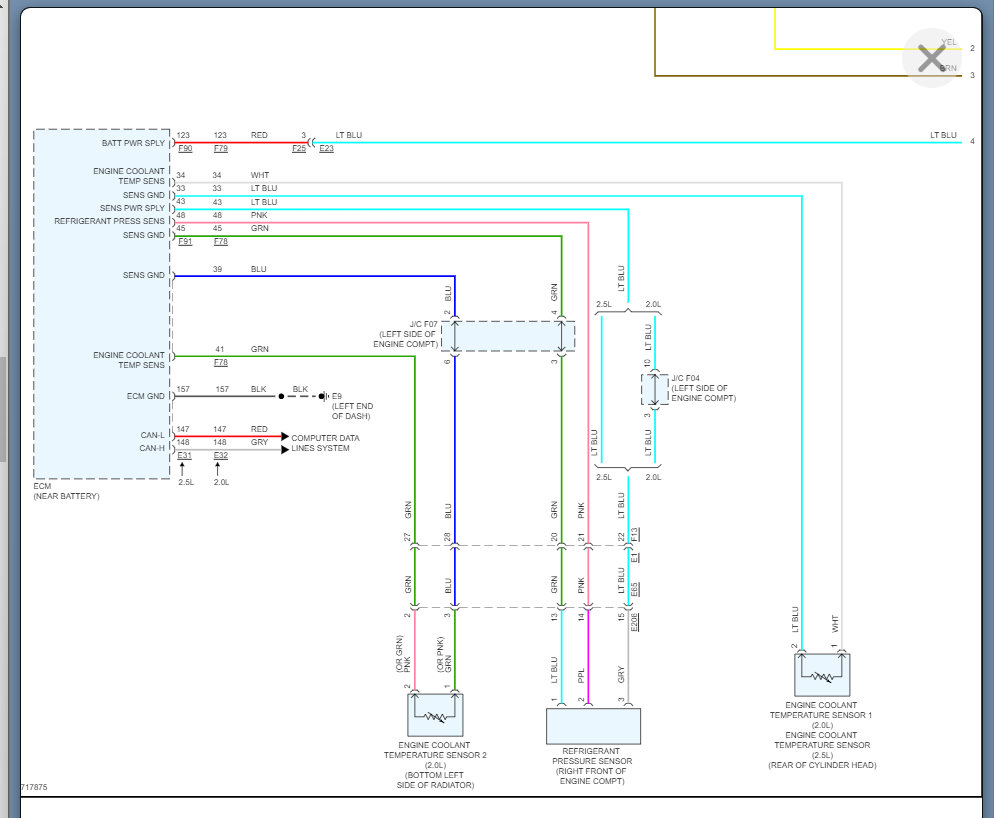Viewport: 994px width, 818px height.
Task: Open the F90 connector reference
Action: pos(185,148)
